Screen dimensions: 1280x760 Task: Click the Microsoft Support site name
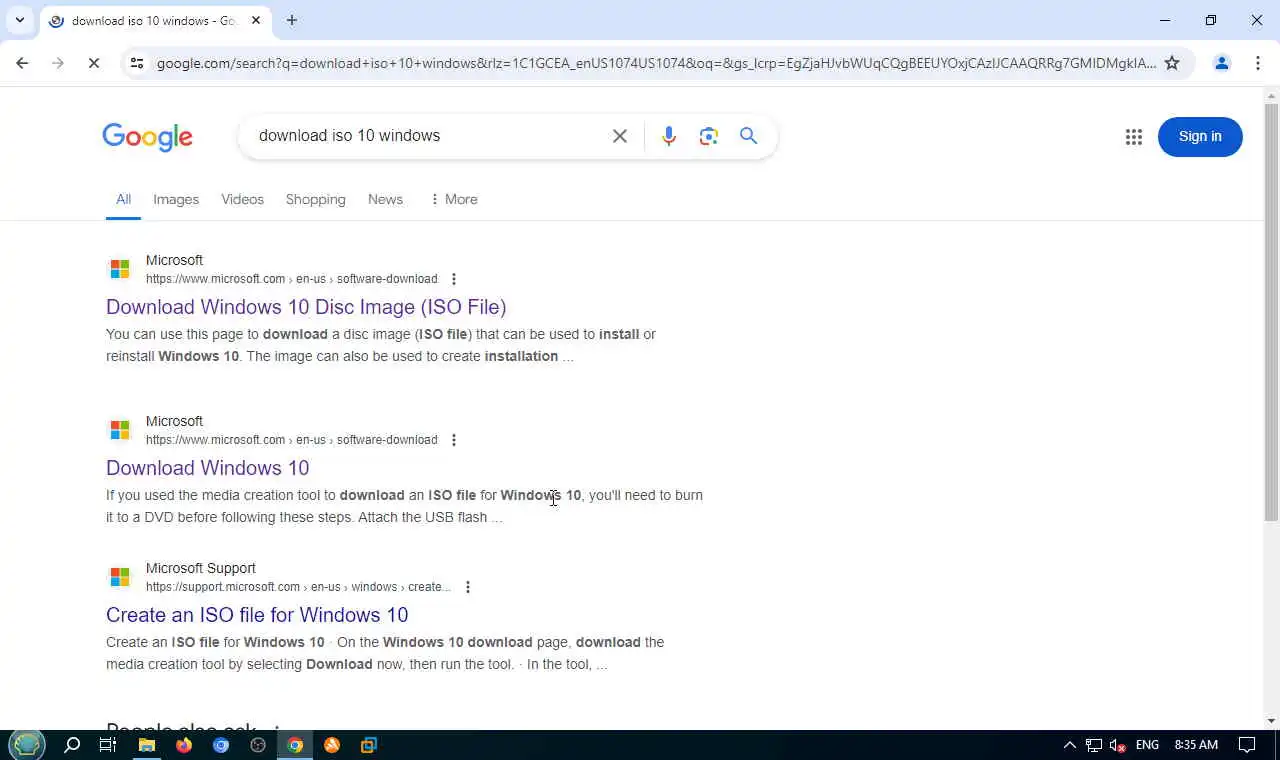[x=201, y=568]
